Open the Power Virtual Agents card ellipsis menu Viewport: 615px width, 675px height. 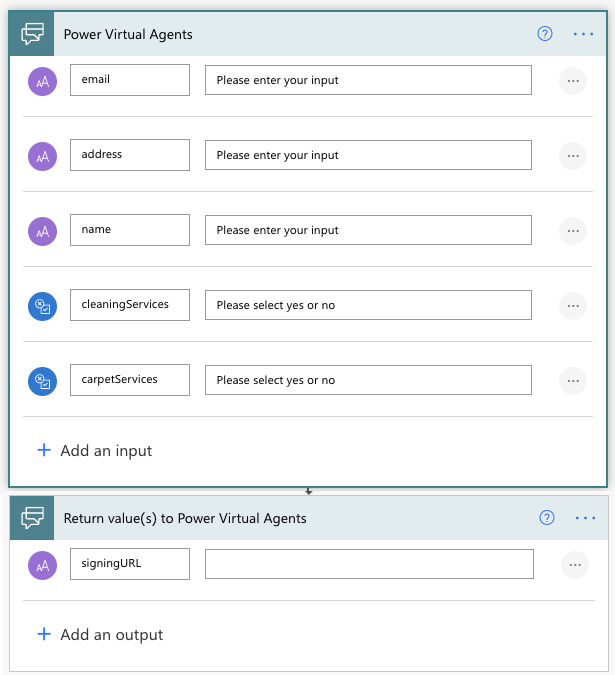pyautogui.click(x=584, y=33)
